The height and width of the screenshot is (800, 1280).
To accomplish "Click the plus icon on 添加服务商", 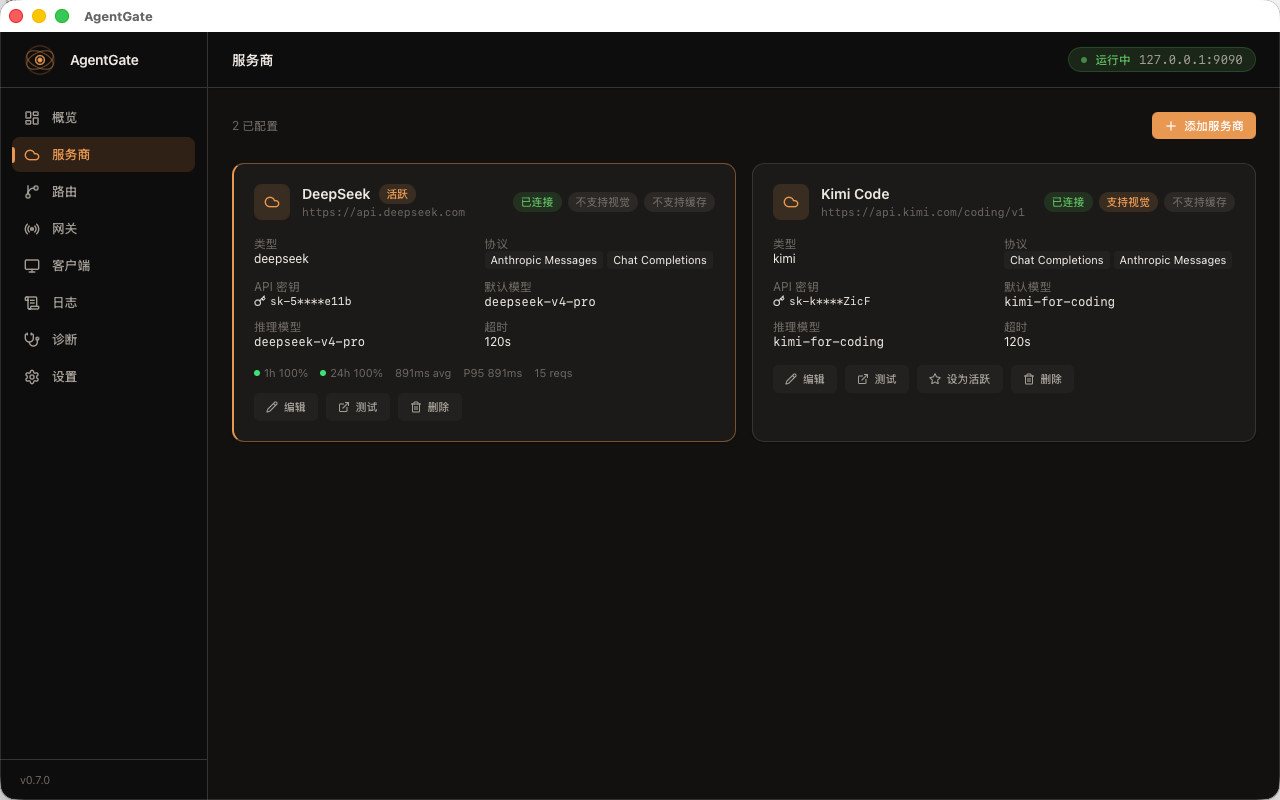I will point(1171,126).
